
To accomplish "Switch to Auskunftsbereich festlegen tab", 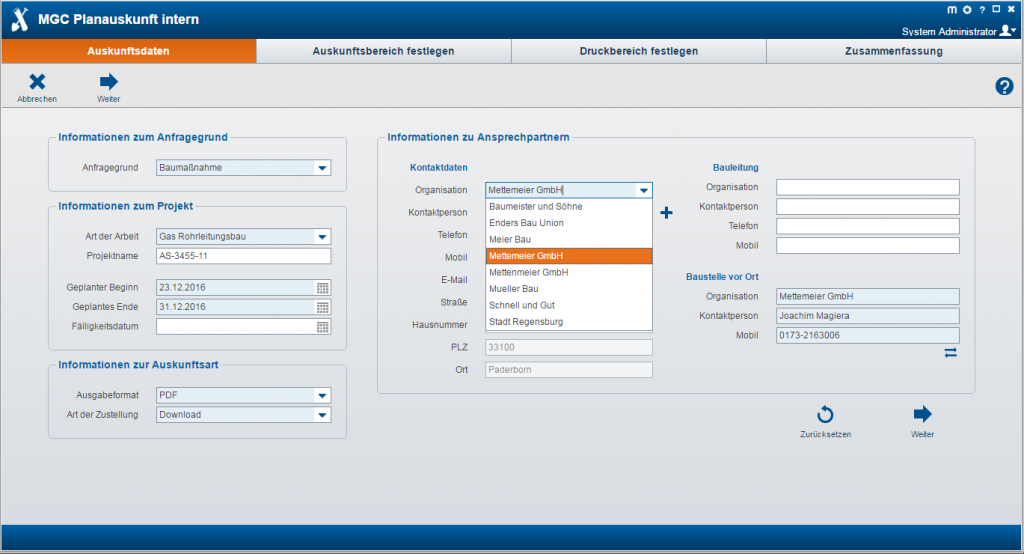I will pos(383,51).
